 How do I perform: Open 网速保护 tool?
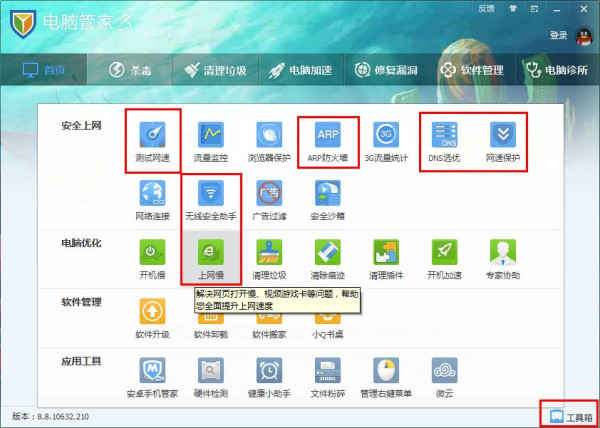point(503,141)
